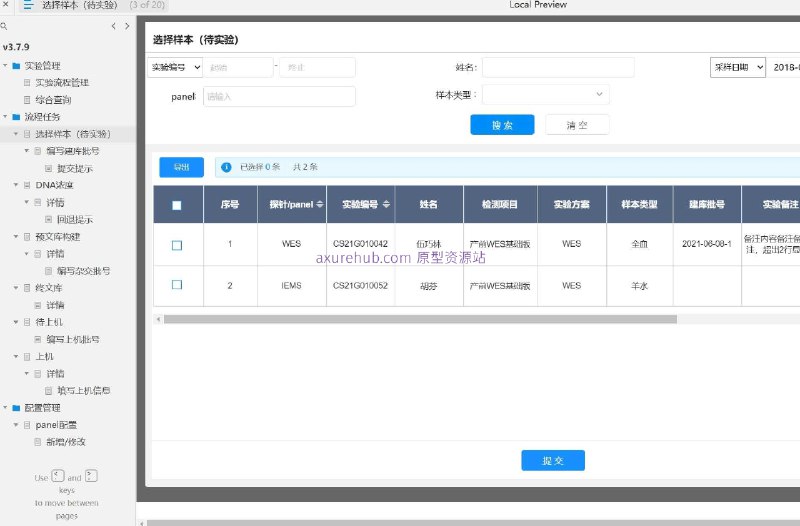Click the page title tab 选择样本 (待实验)
Image resolution: width=800 pixels, height=526 pixels.
coord(79,5)
